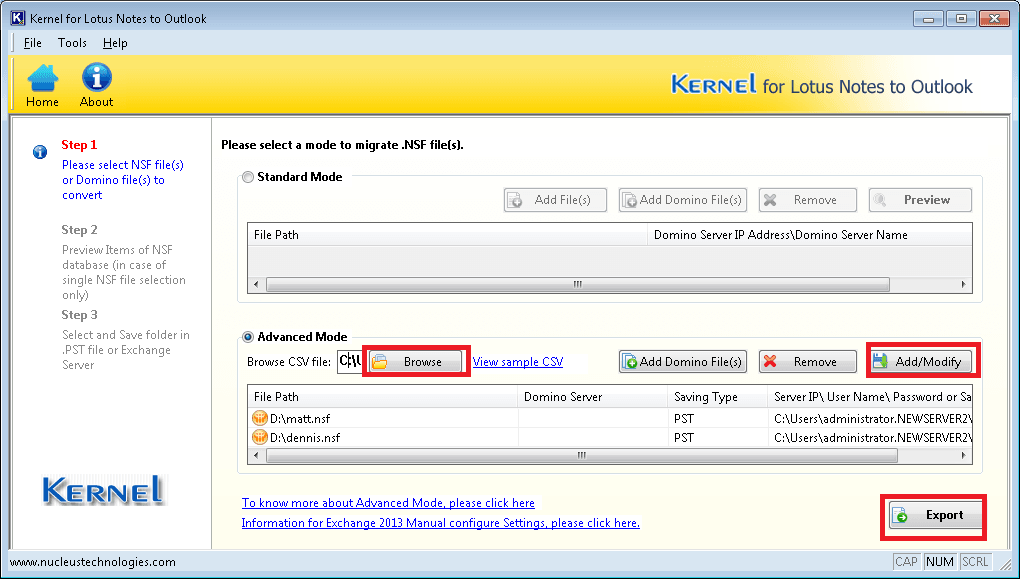Click the disabled Add File(s) button
1020x579 pixels.
[555, 200]
